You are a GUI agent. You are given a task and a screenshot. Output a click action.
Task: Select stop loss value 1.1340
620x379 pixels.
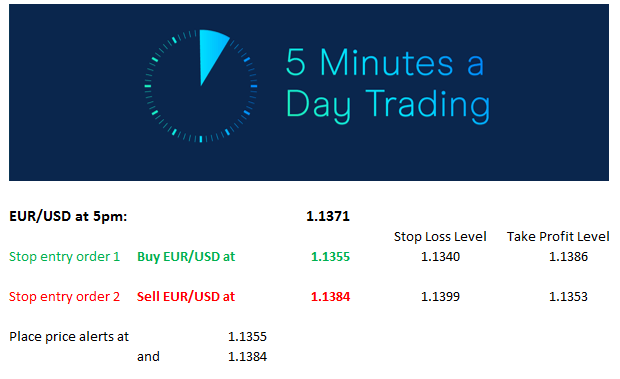click(x=440, y=256)
